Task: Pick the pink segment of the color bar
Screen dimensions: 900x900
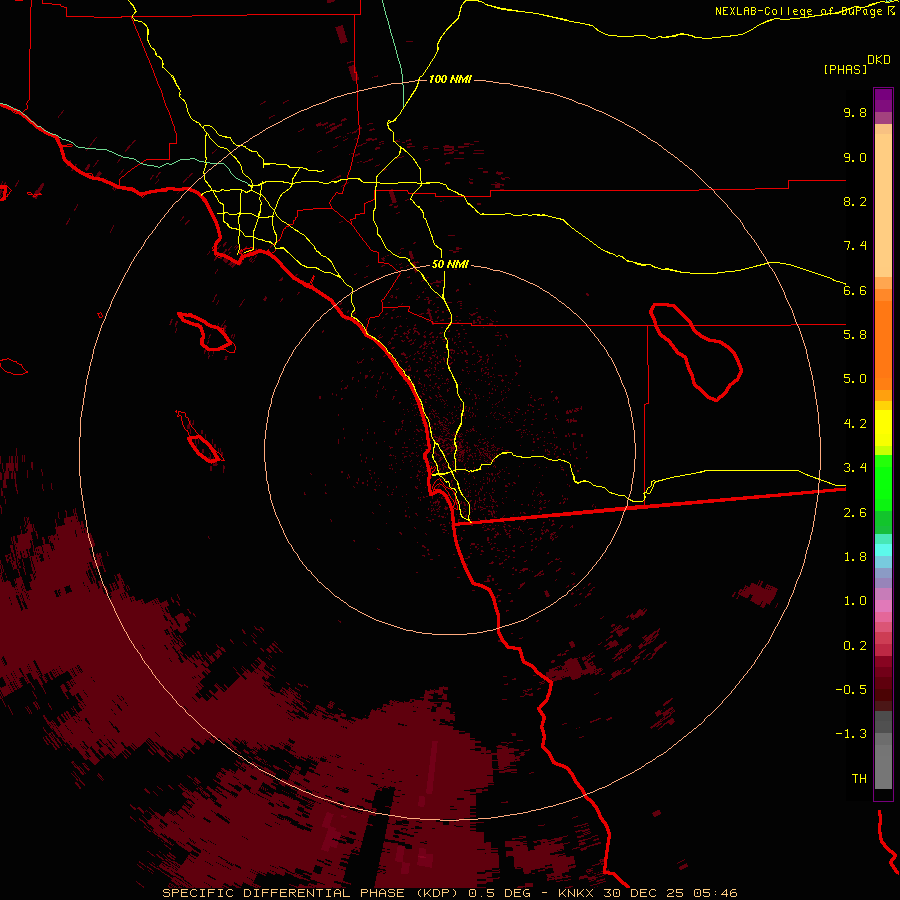Action: (x=883, y=606)
